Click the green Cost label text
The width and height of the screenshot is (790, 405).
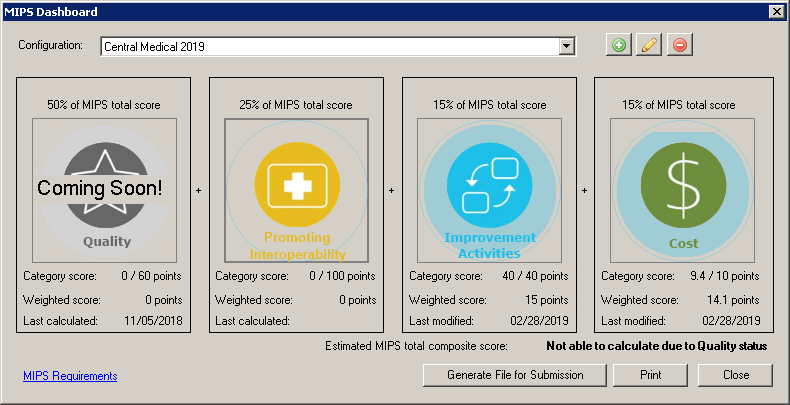[681, 243]
